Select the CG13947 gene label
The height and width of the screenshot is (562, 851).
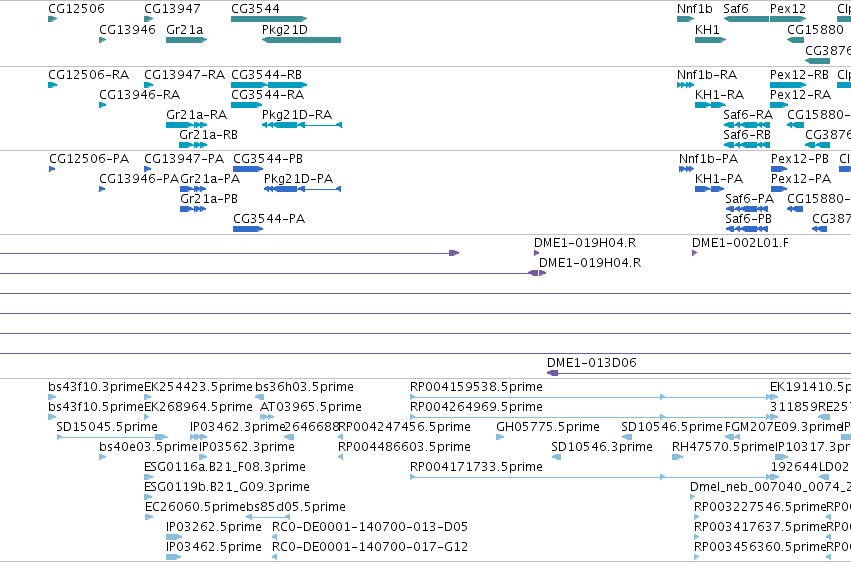coord(172,9)
